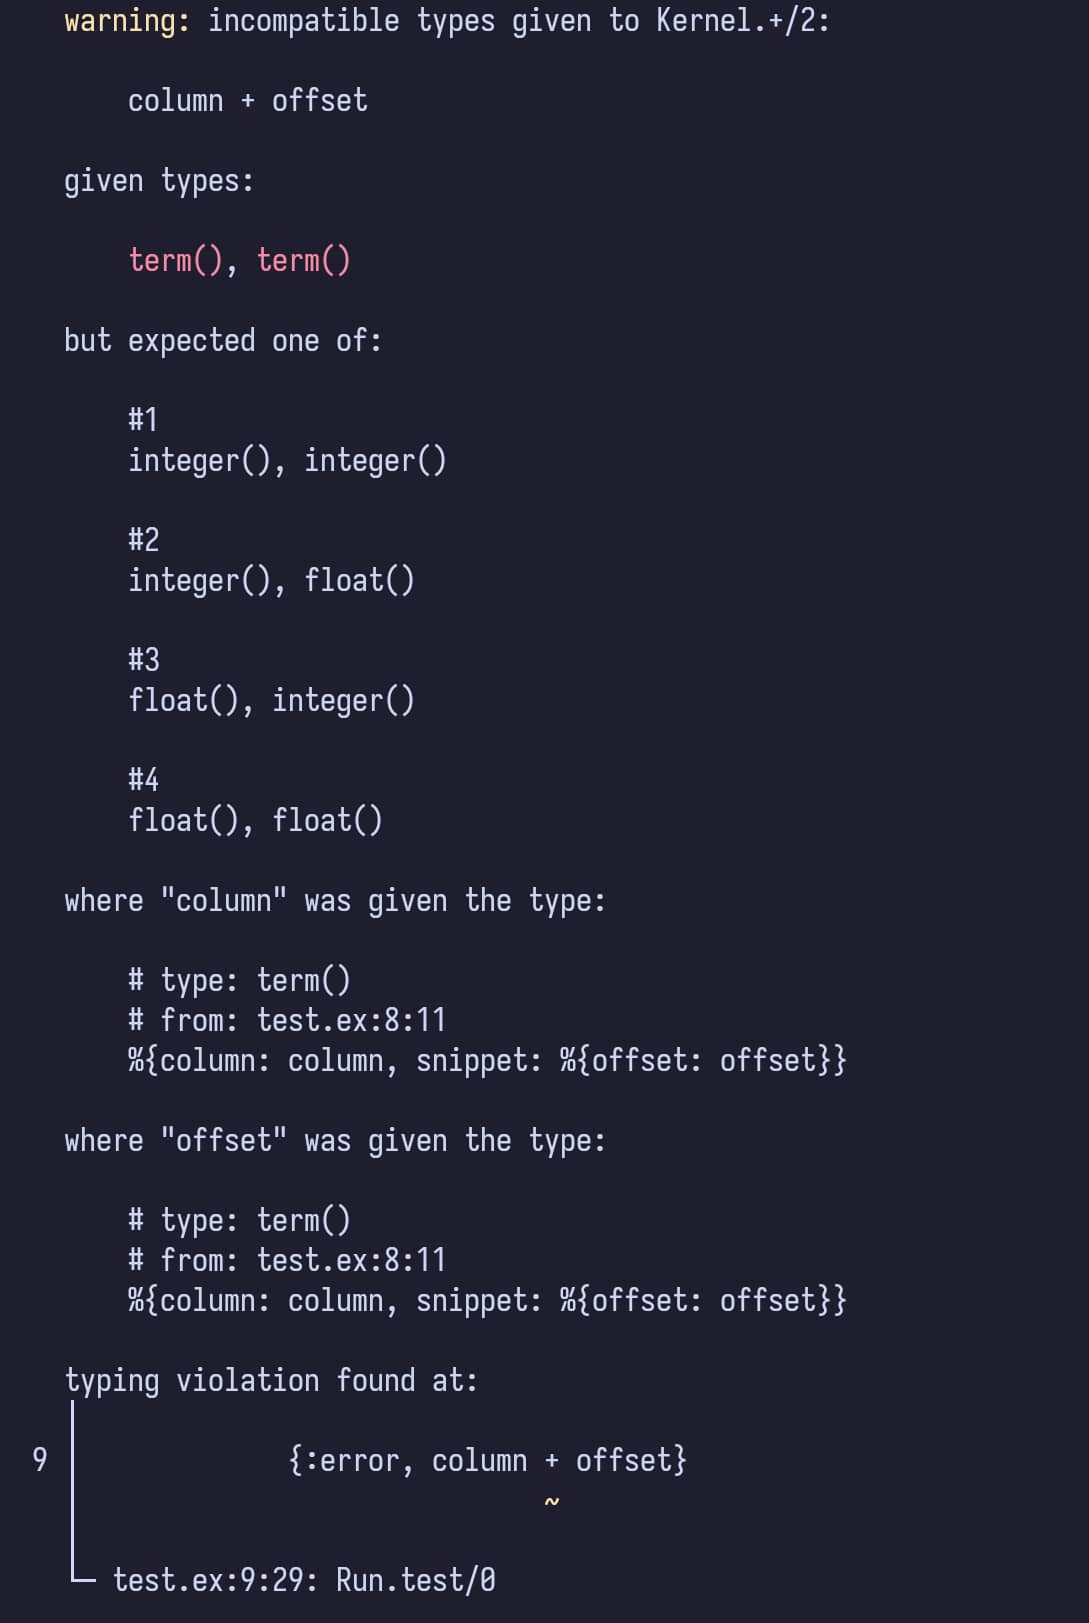This screenshot has height=1623, width=1089.
Task: Click the yellow "warning:" label
Action: [x=127, y=21]
